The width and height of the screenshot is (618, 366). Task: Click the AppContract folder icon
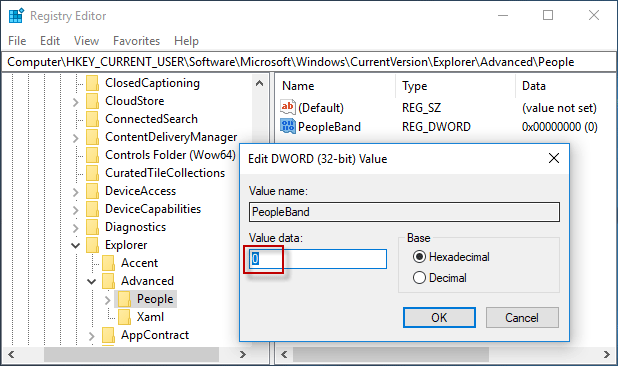108,335
